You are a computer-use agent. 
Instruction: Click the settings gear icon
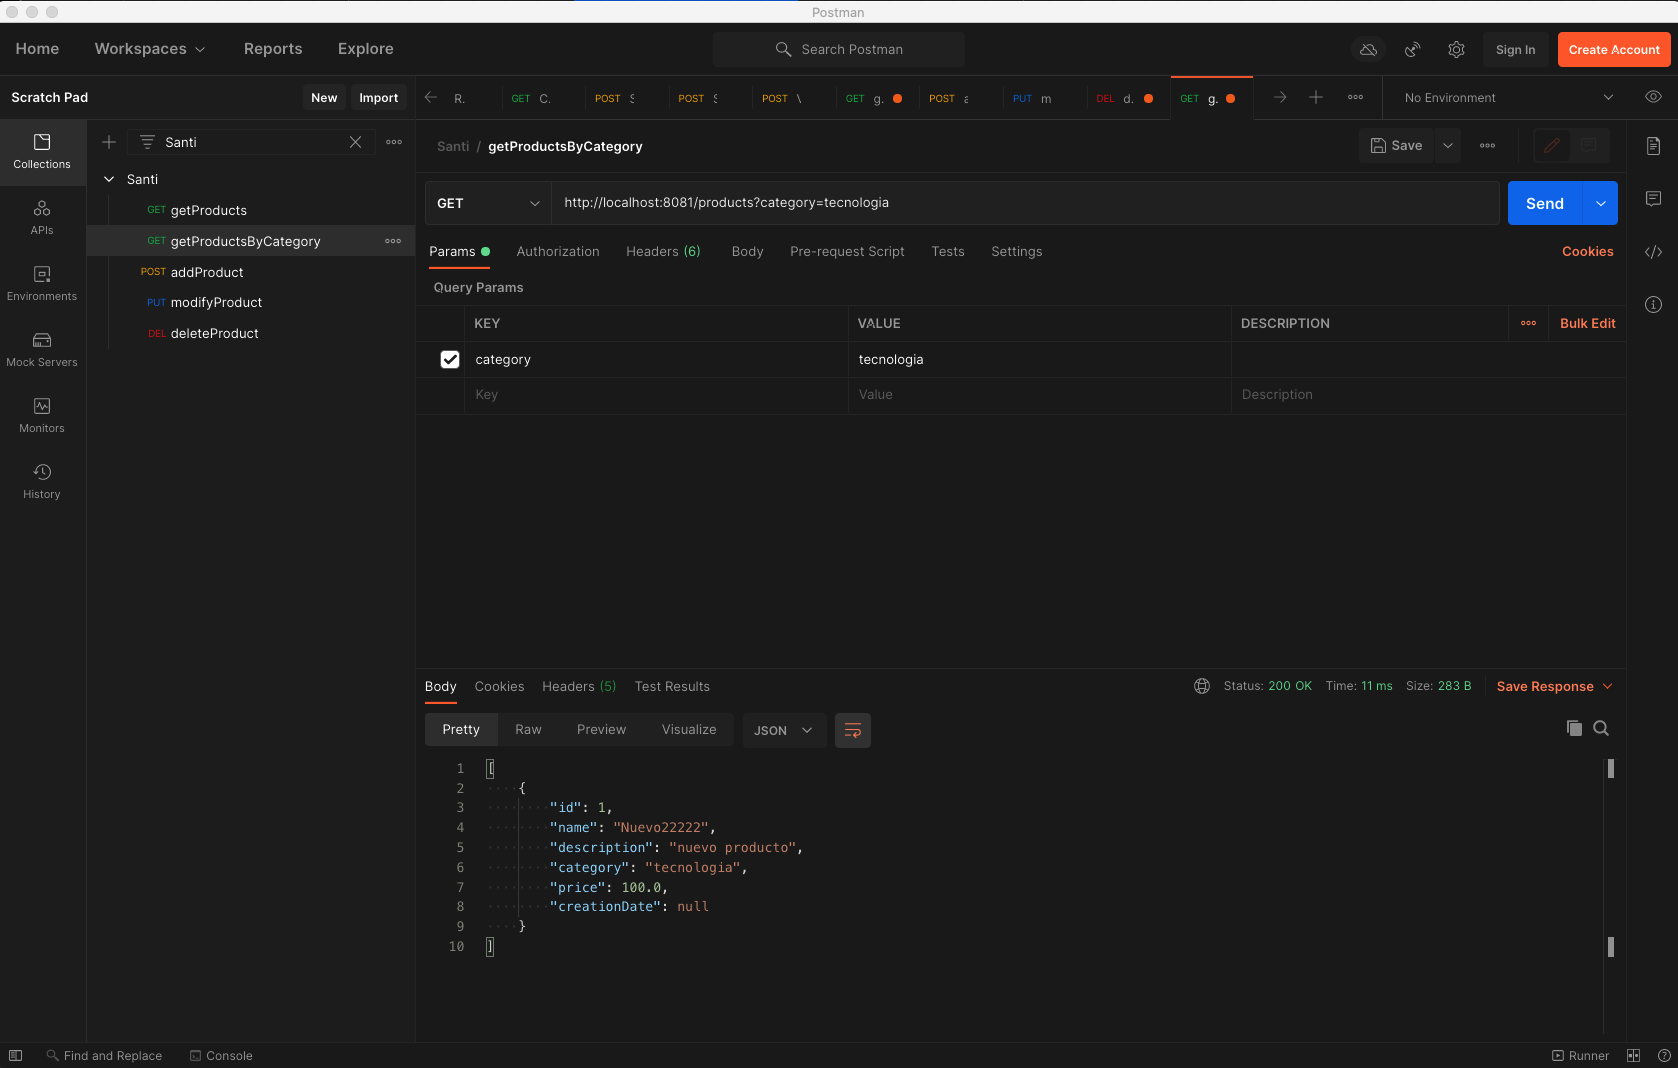point(1456,50)
